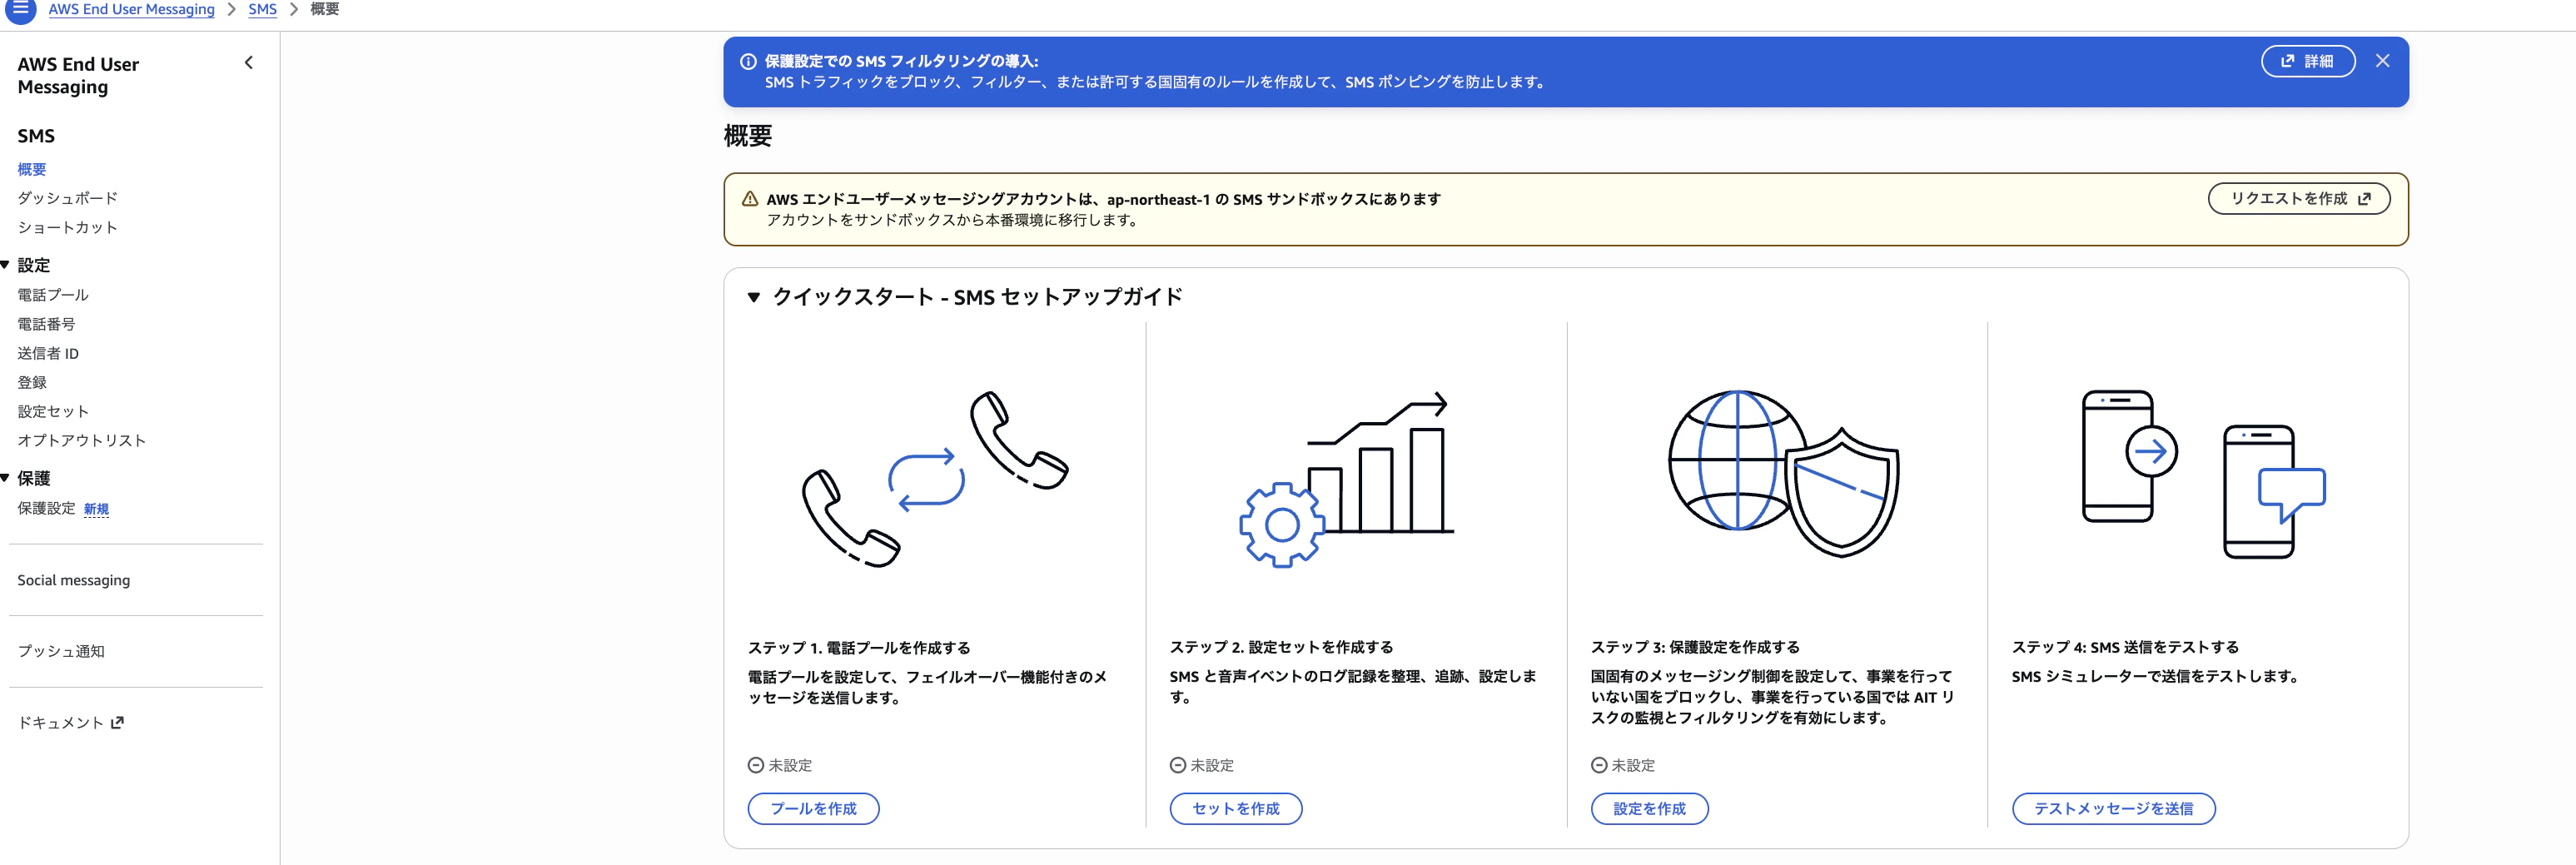
Task: Open 送信者 ID in the sidebar
Action: (x=48, y=353)
